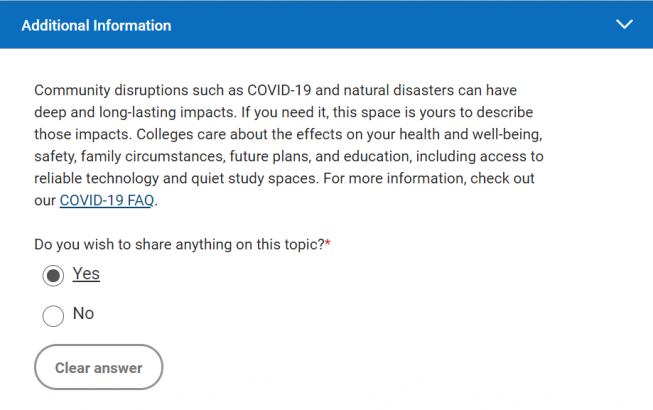The height and width of the screenshot is (410, 653).
Task: Click the filled dot inside the Yes option
Action: pyautogui.click(x=53, y=275)
